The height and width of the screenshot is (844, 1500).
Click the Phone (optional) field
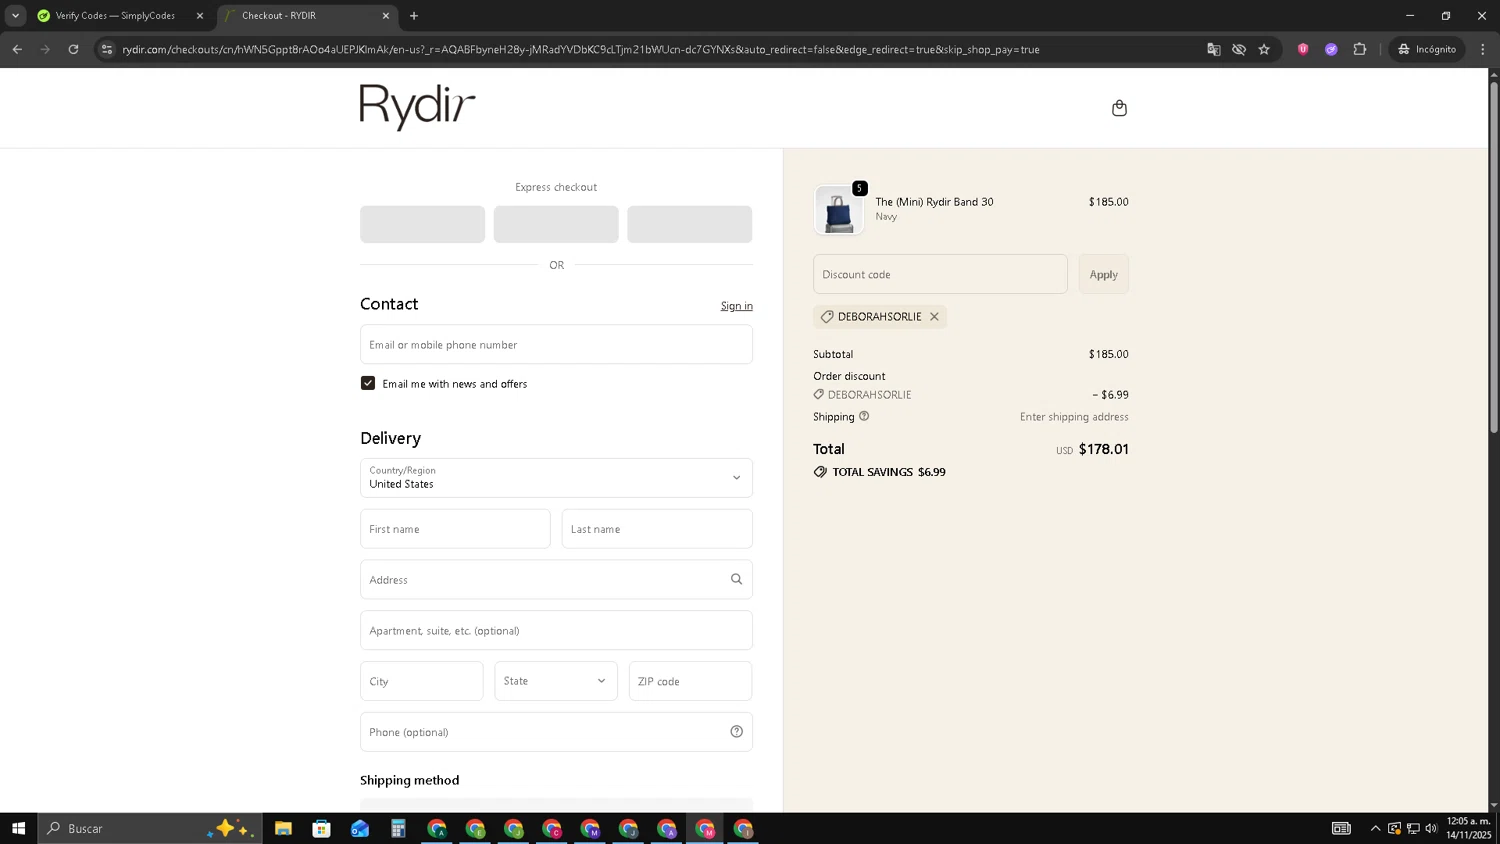point(556,732)
